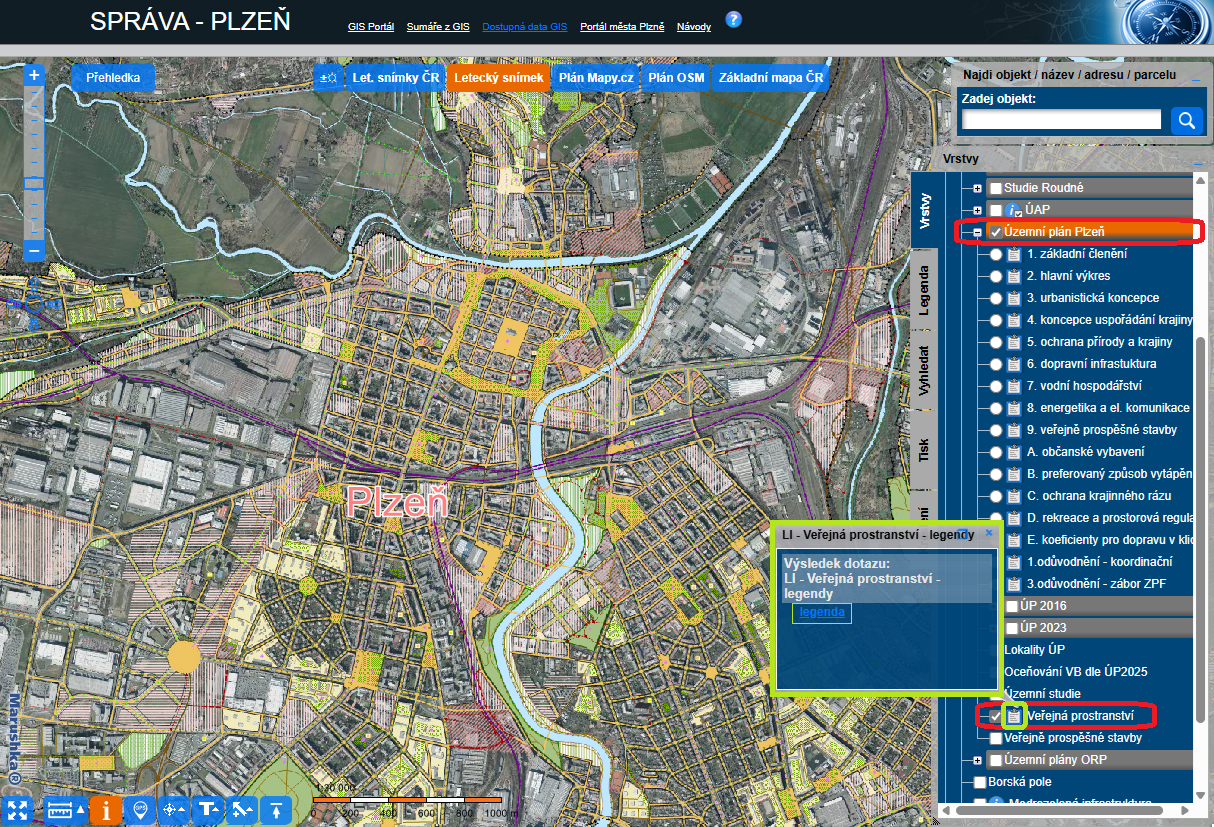Zoom out with the minus button
The image size is (1214, 827).
[x=34, y=250]
